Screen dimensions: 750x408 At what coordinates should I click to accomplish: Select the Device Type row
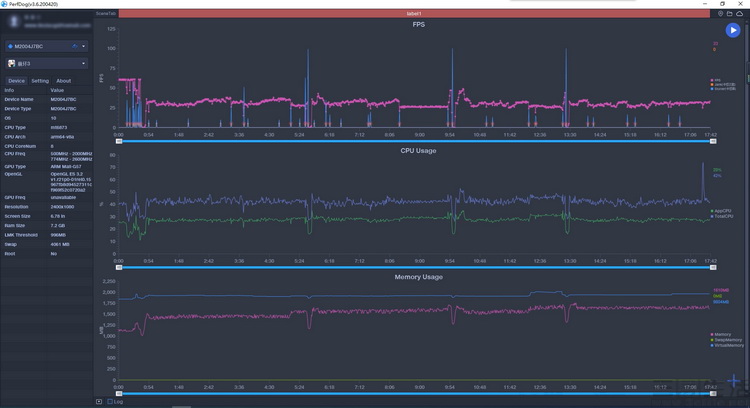46,109
